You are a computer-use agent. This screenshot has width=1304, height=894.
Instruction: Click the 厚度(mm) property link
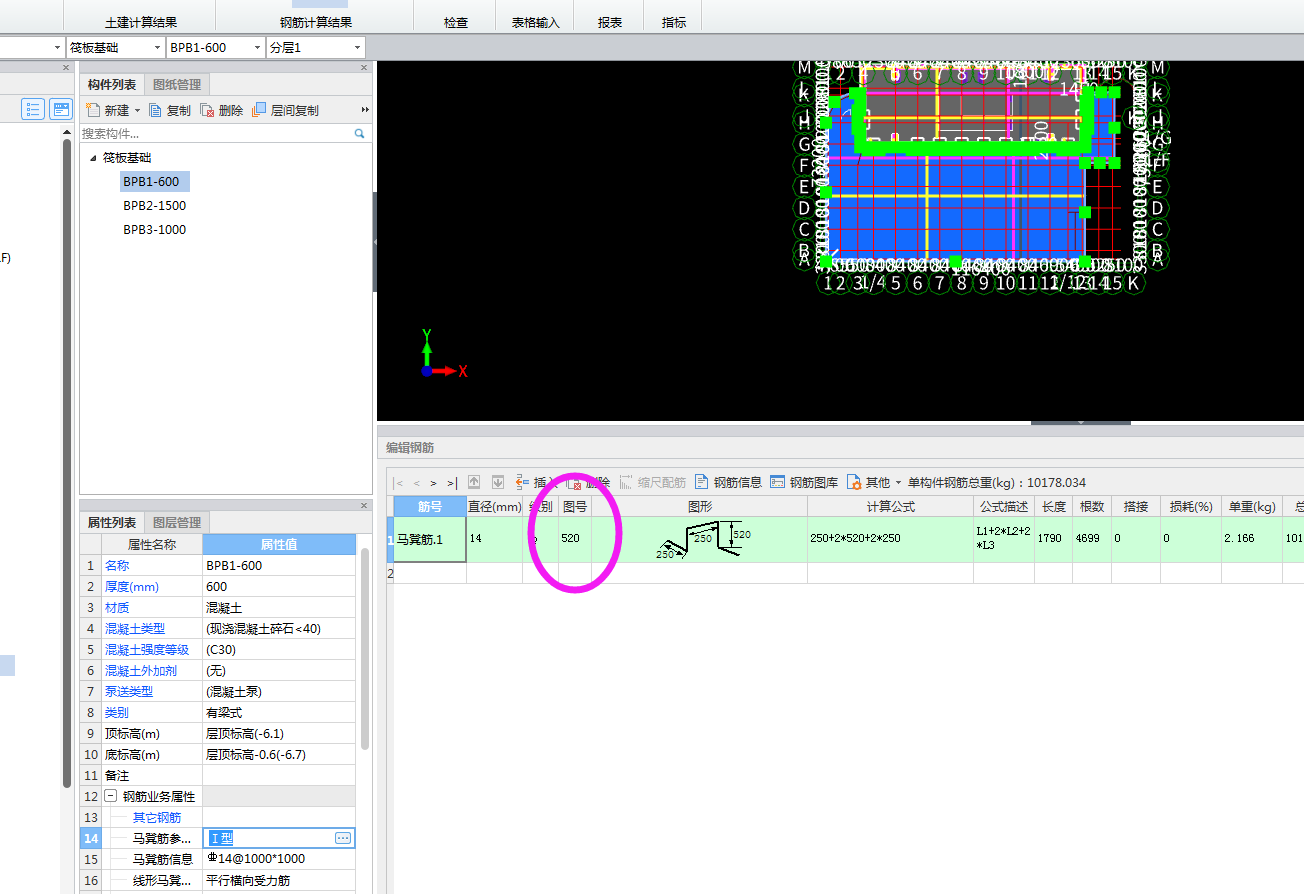[x=132, y=587]
